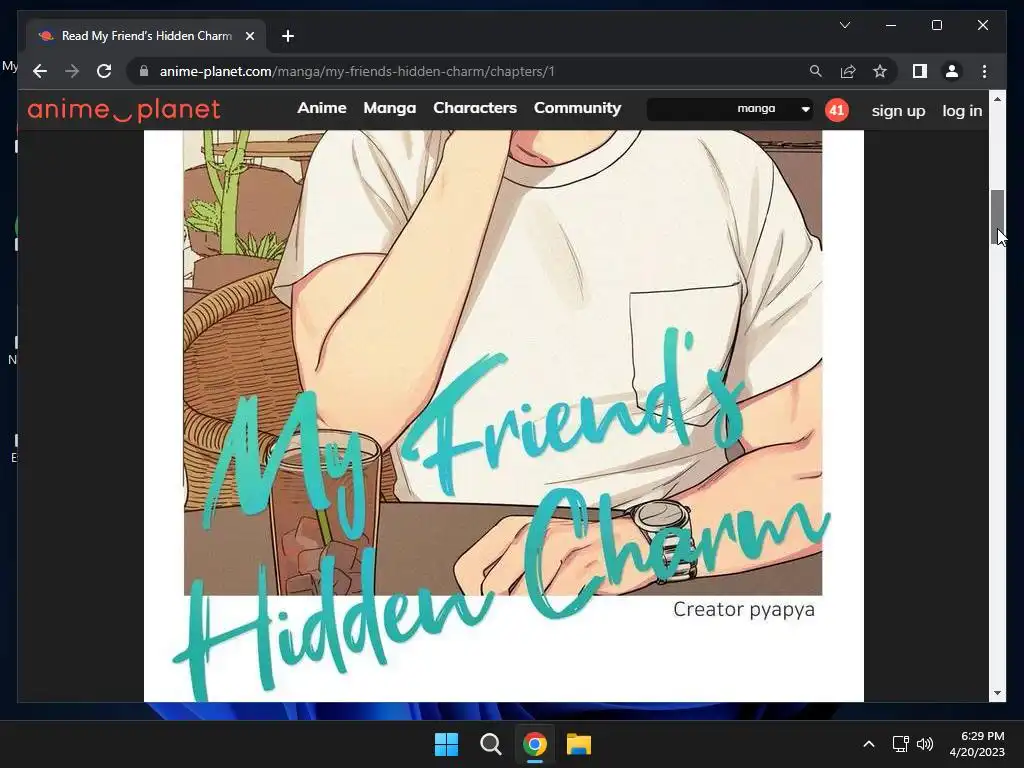Click the address bar URL
1024x768 pixels.
[357, 71]
